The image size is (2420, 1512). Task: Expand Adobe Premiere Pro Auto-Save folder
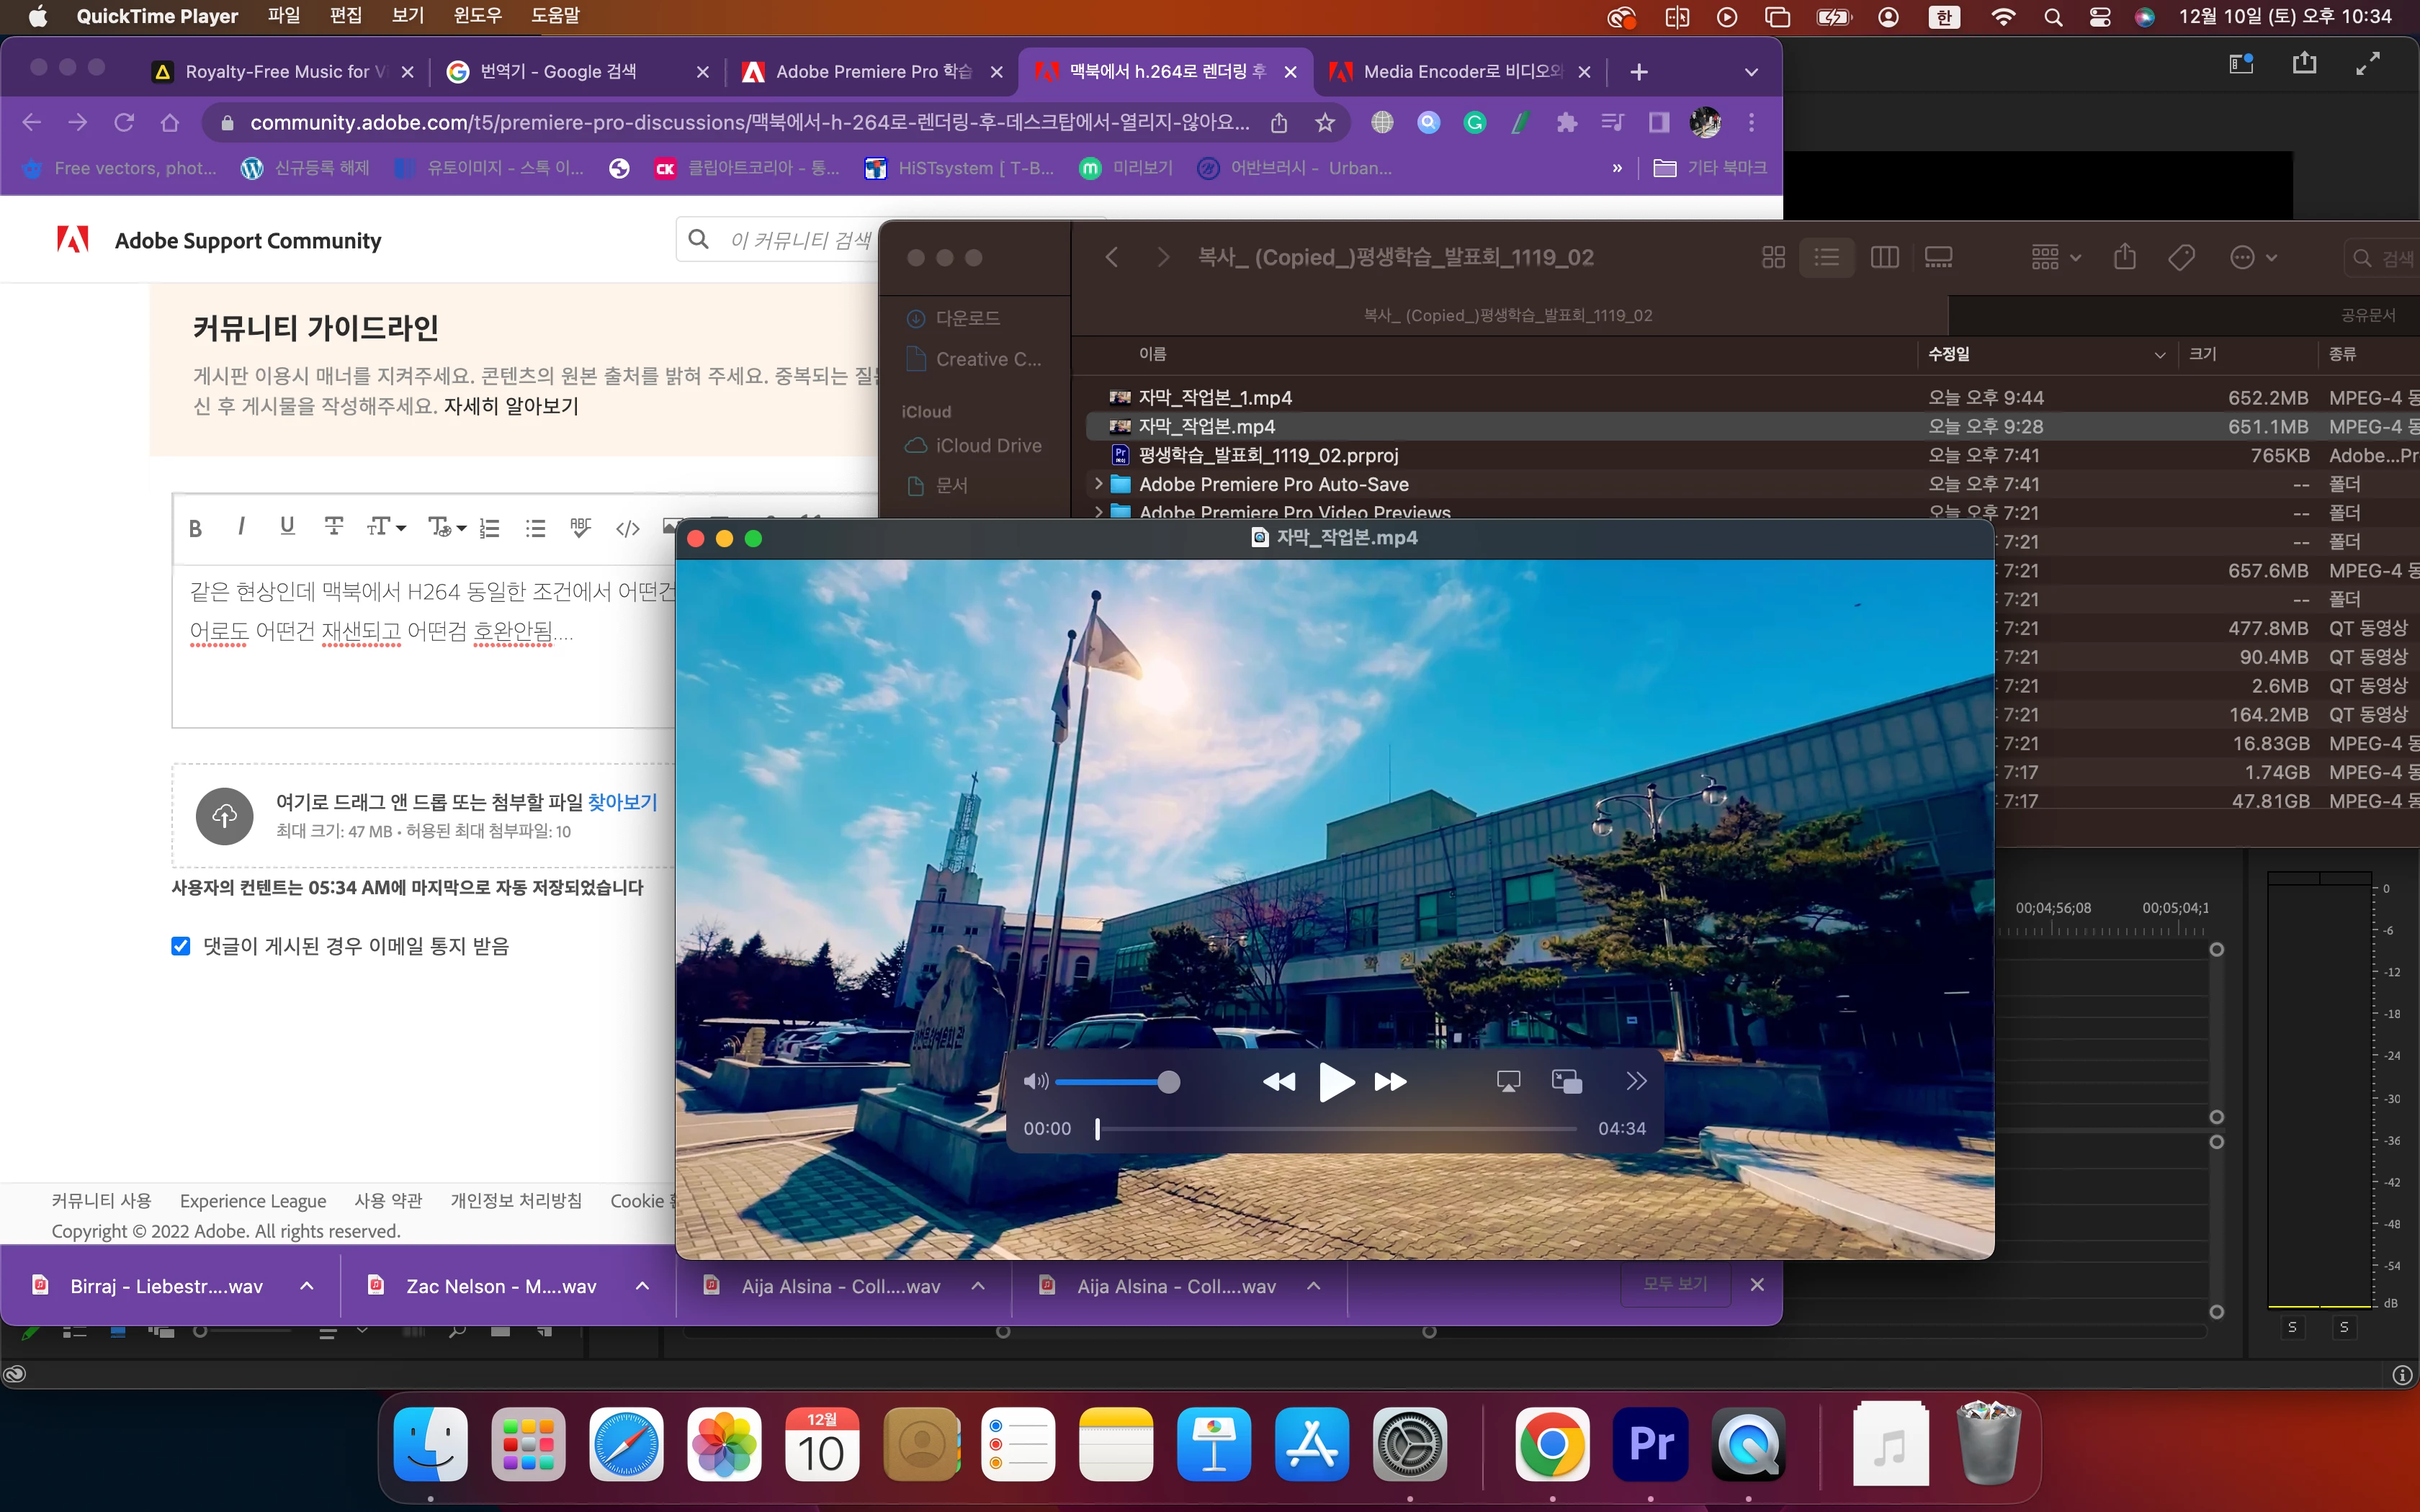click(1098, 484)
